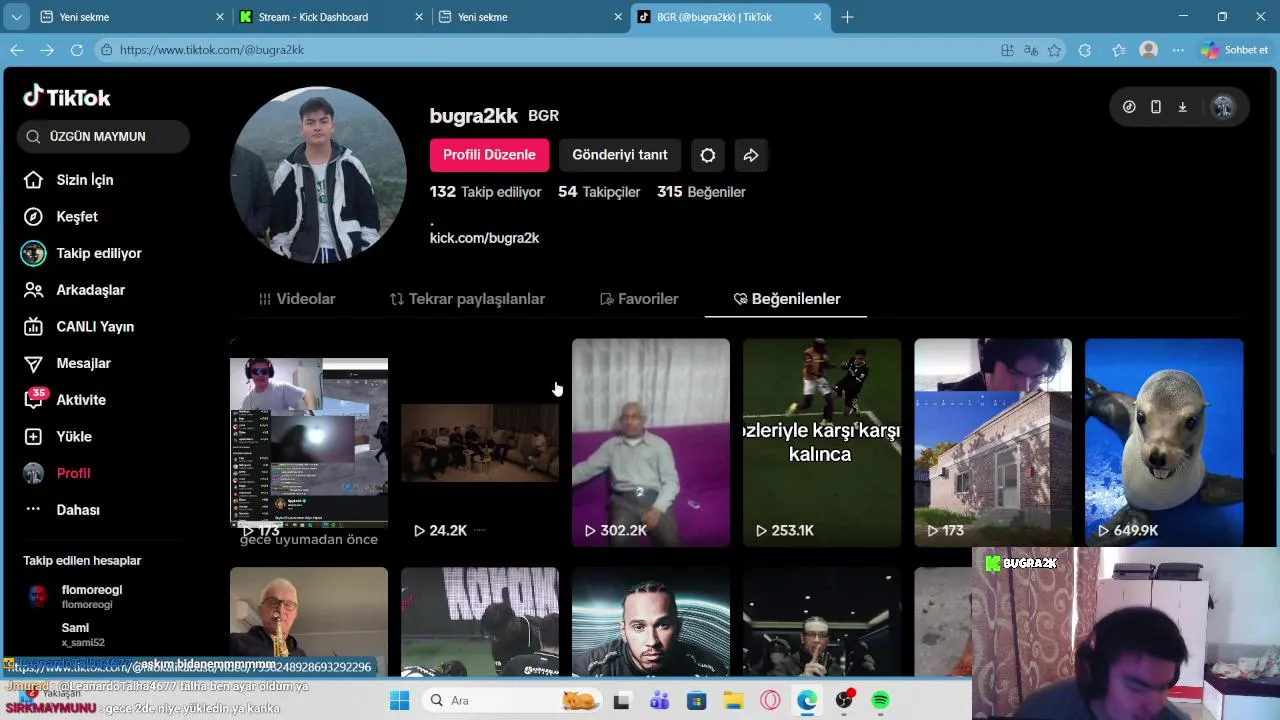Go back in browser history

click(x=17, y=50)
